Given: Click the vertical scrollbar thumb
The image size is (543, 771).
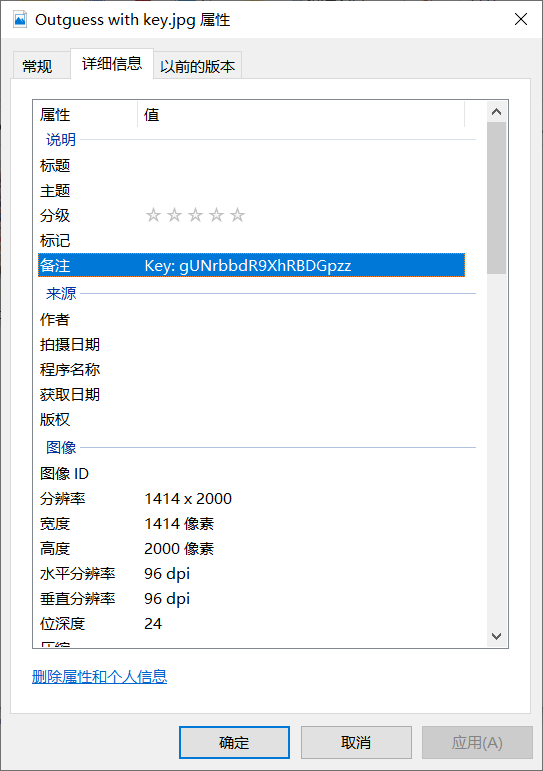Looking at the screenshot, I should pyautogui.click(x=496, y=198).
